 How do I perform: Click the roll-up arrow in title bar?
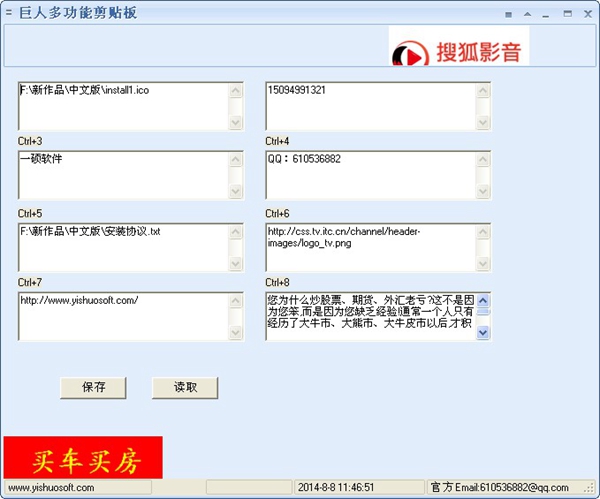point(526,13)
